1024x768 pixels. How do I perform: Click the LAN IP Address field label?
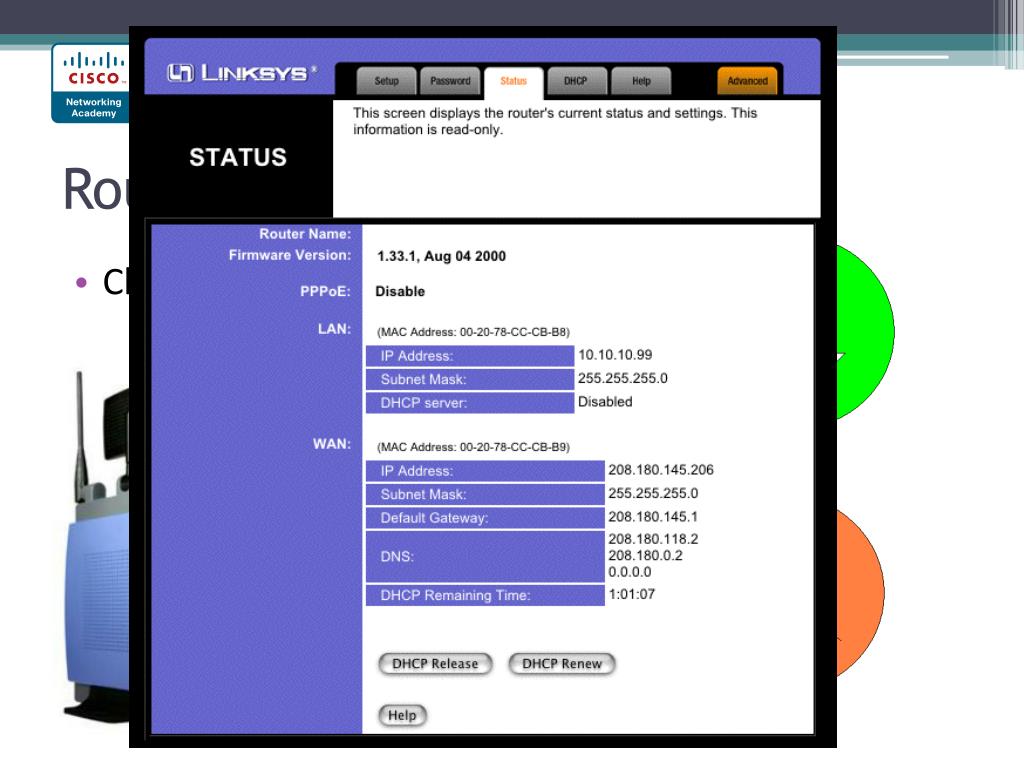pyautogui.click(x=470, y=356)
